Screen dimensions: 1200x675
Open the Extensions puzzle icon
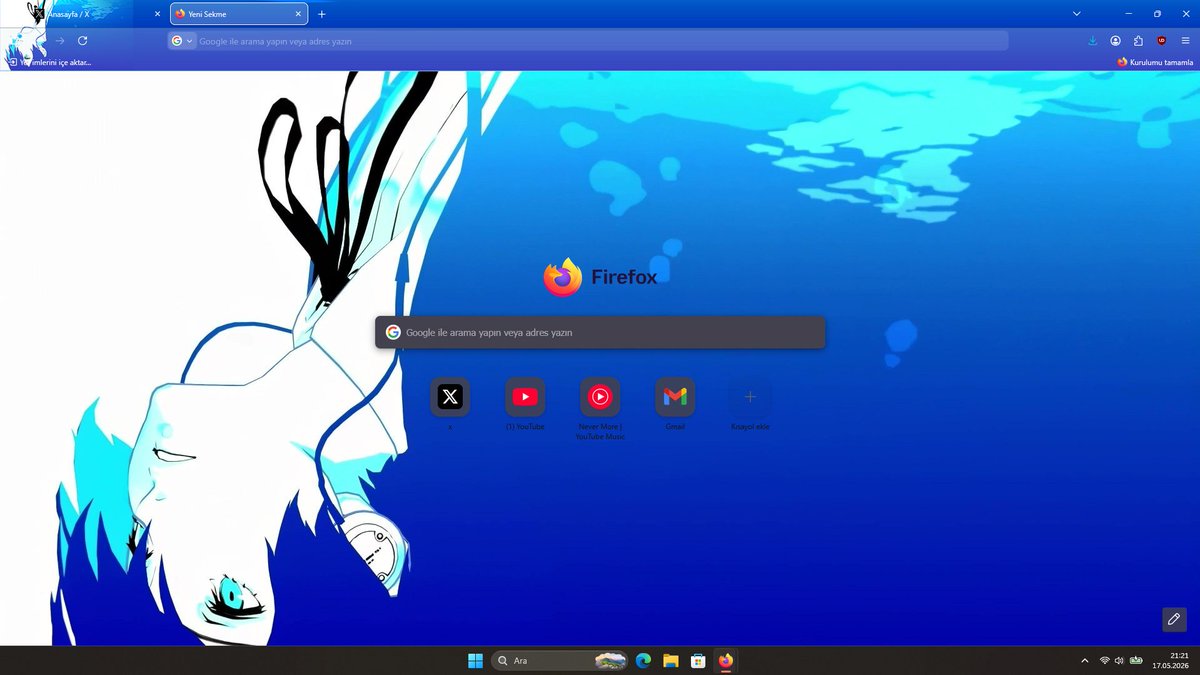tap(1138, 41)
